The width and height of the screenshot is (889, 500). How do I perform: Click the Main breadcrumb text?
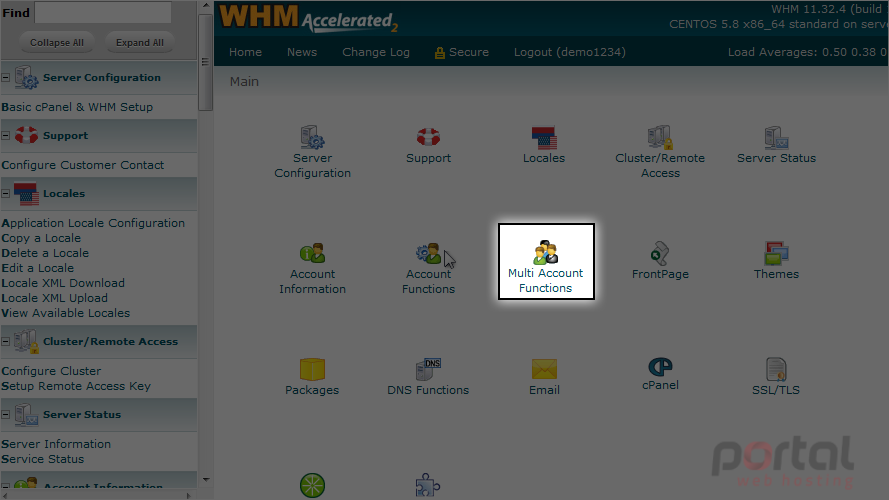coord(244,82)
